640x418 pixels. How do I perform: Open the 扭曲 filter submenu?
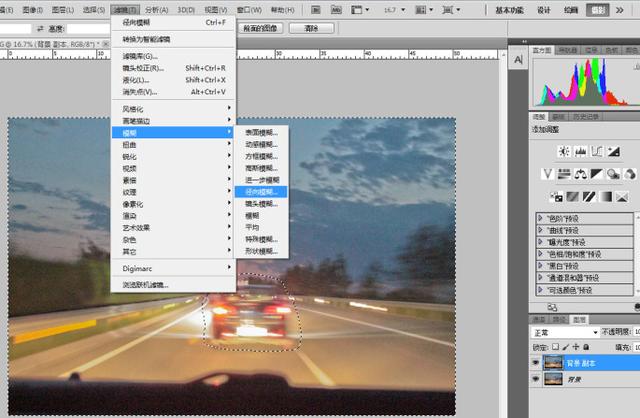pyautogui.click(x=174, y=145)
